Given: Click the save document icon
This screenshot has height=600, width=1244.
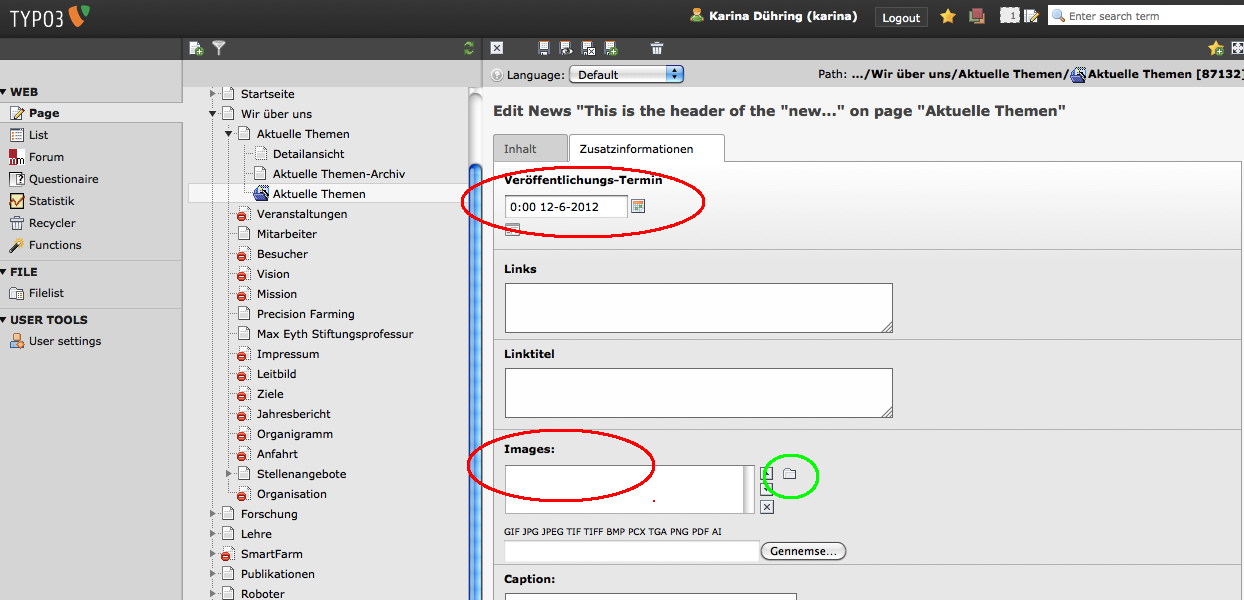Looking at the screenshot, I should coord(544,48).
